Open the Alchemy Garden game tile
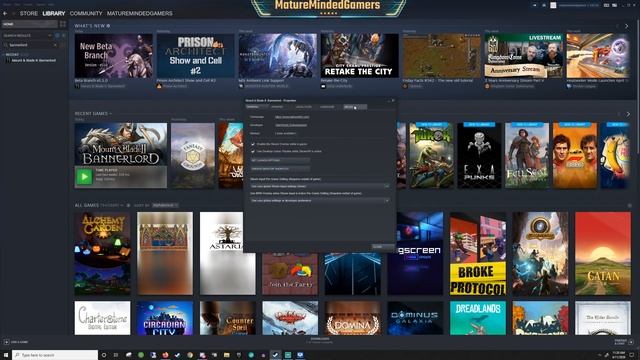 pyautogui.click(x=103, y=253)
